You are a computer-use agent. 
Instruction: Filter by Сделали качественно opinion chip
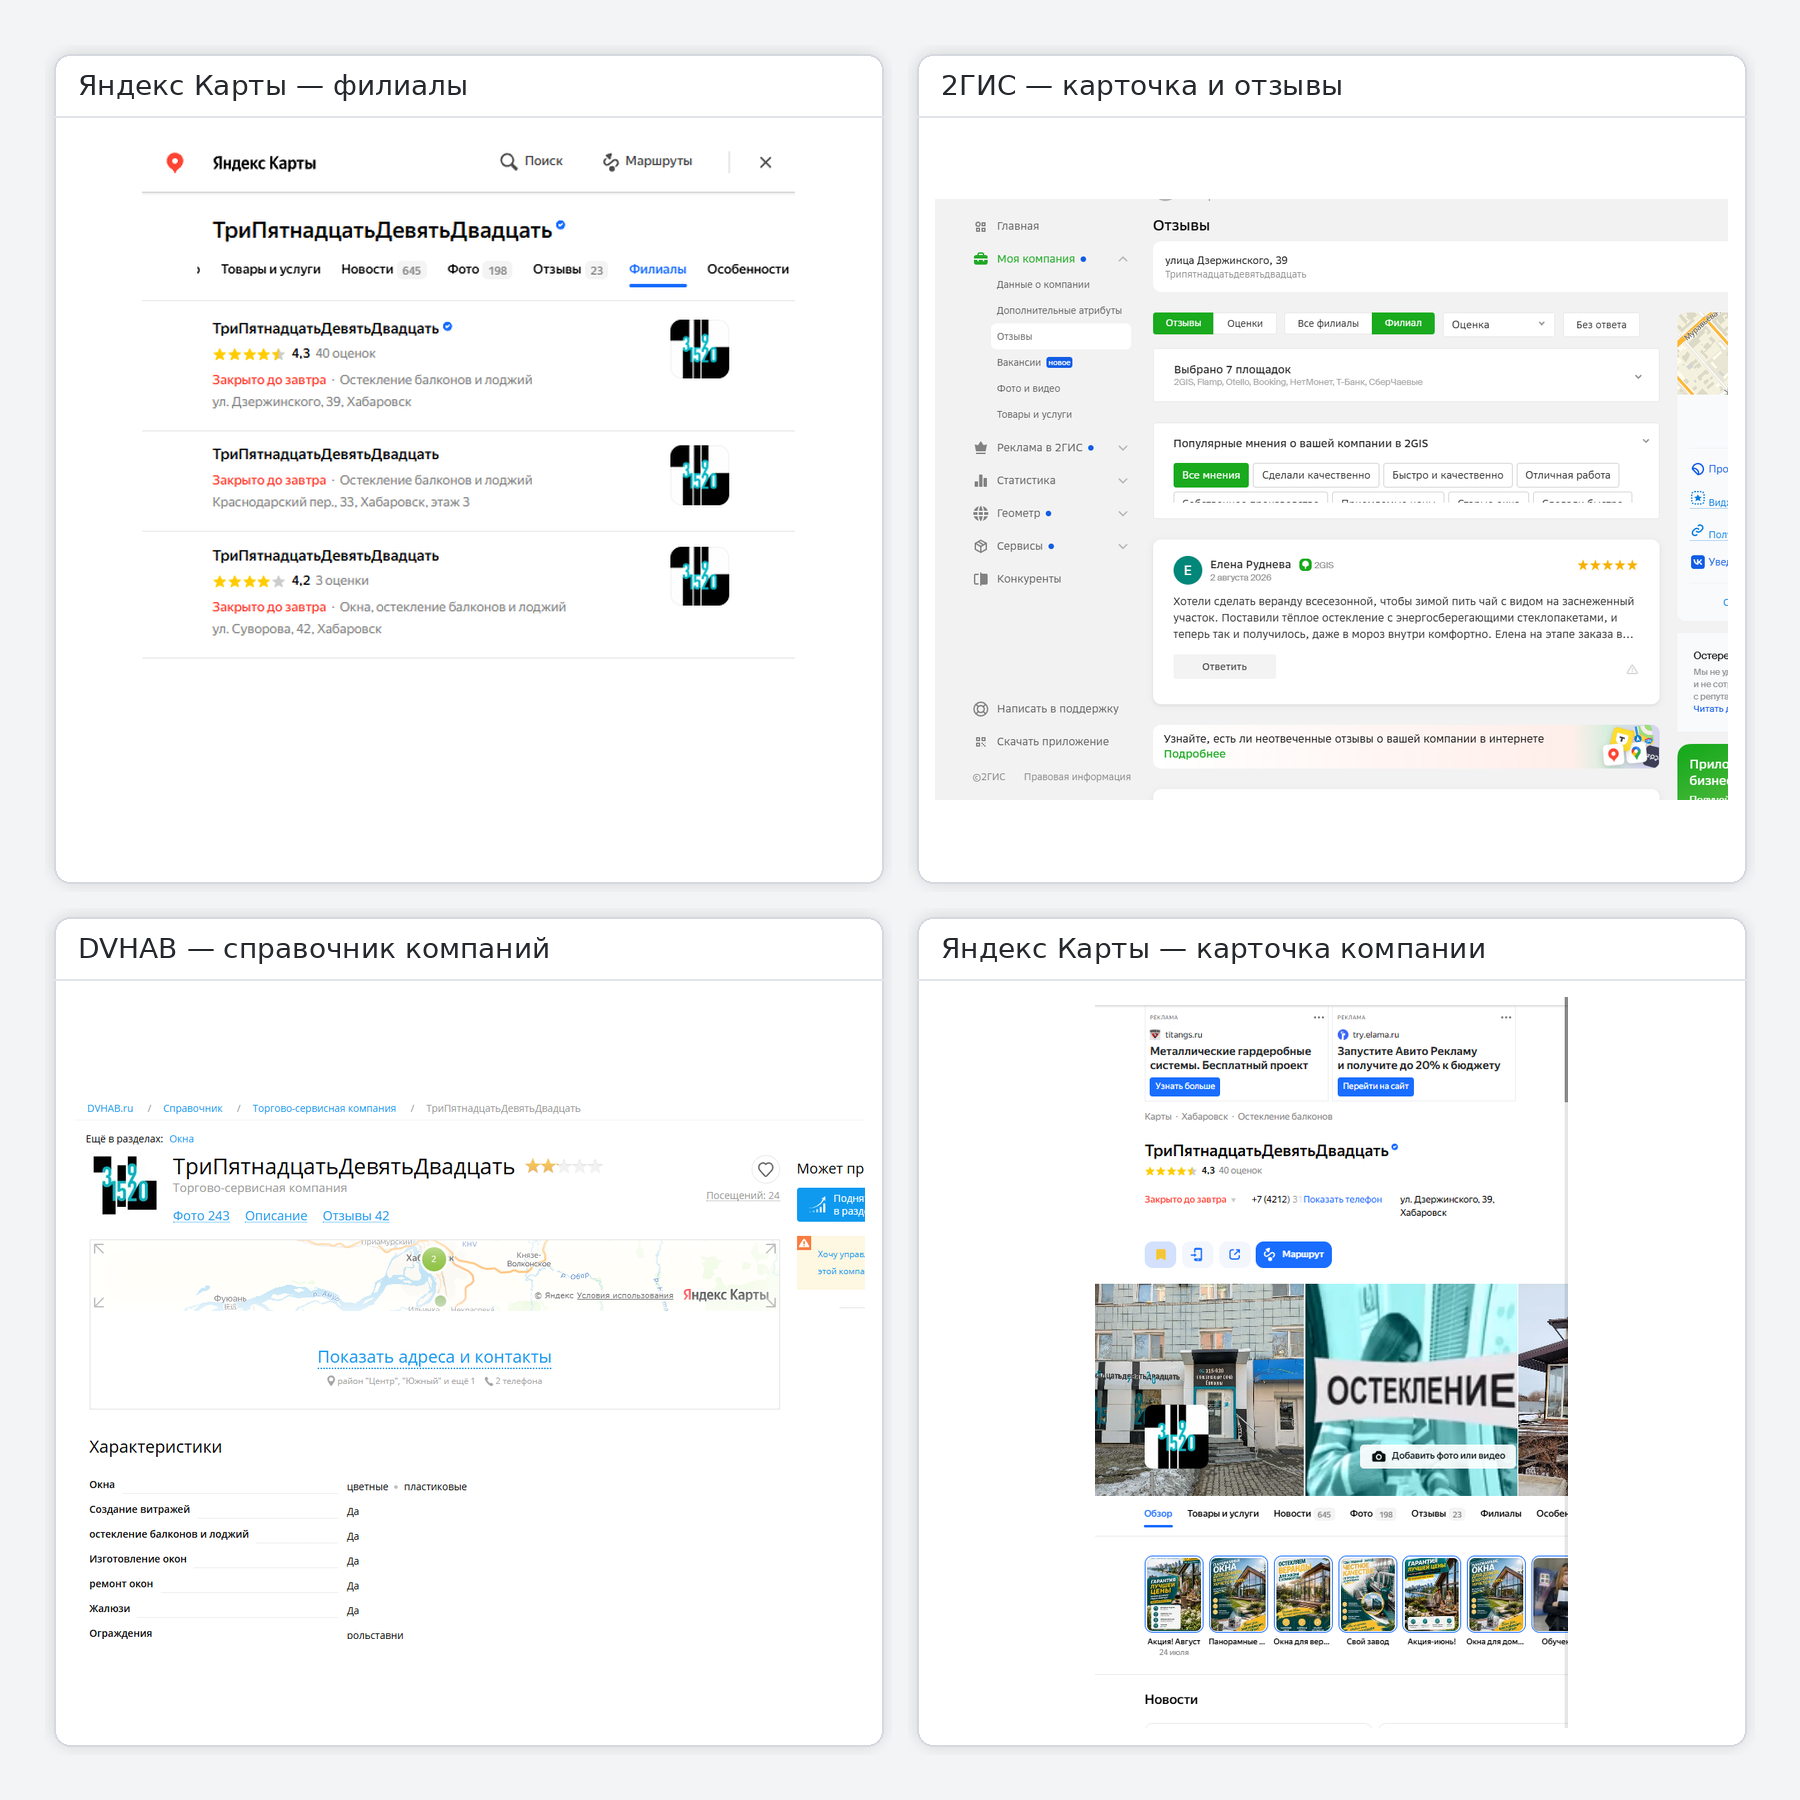(x=1316, y=475)
